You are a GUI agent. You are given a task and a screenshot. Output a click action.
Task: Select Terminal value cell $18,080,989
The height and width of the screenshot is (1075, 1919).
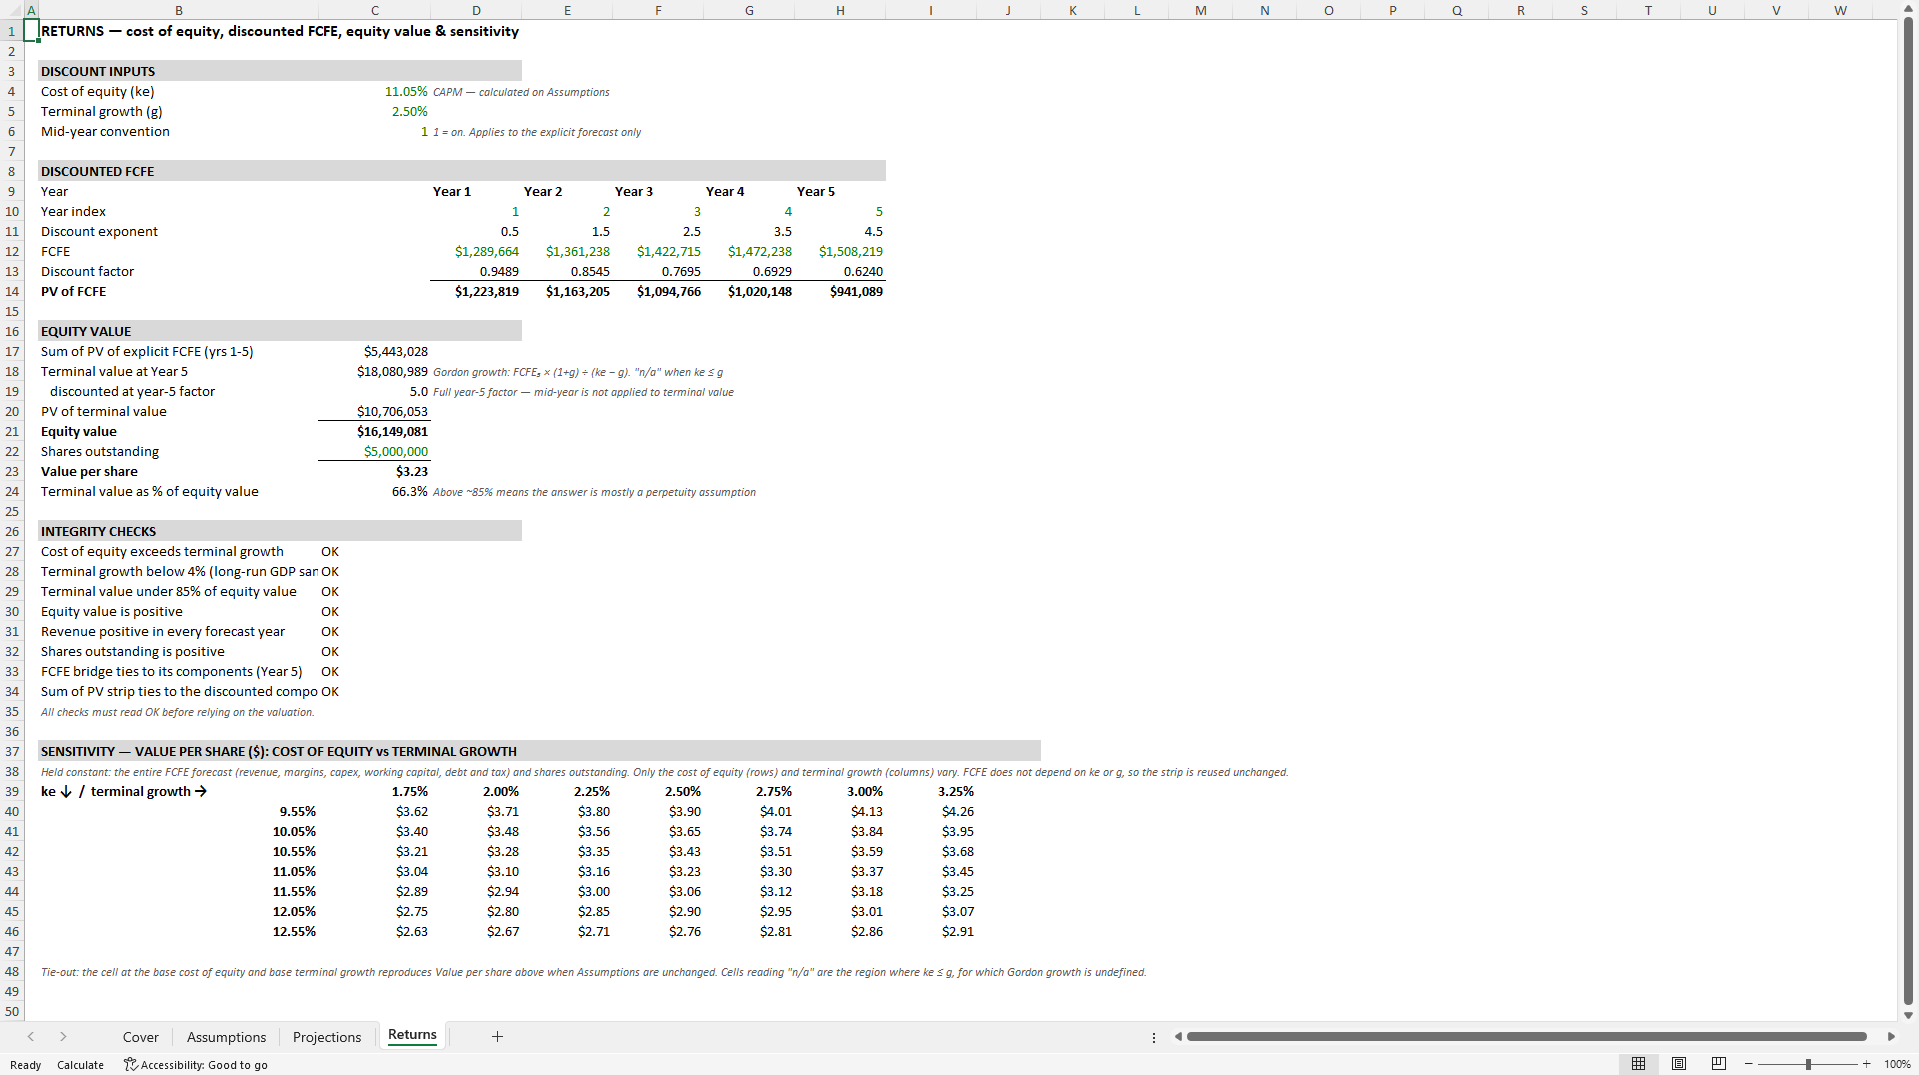pos(374,371)
